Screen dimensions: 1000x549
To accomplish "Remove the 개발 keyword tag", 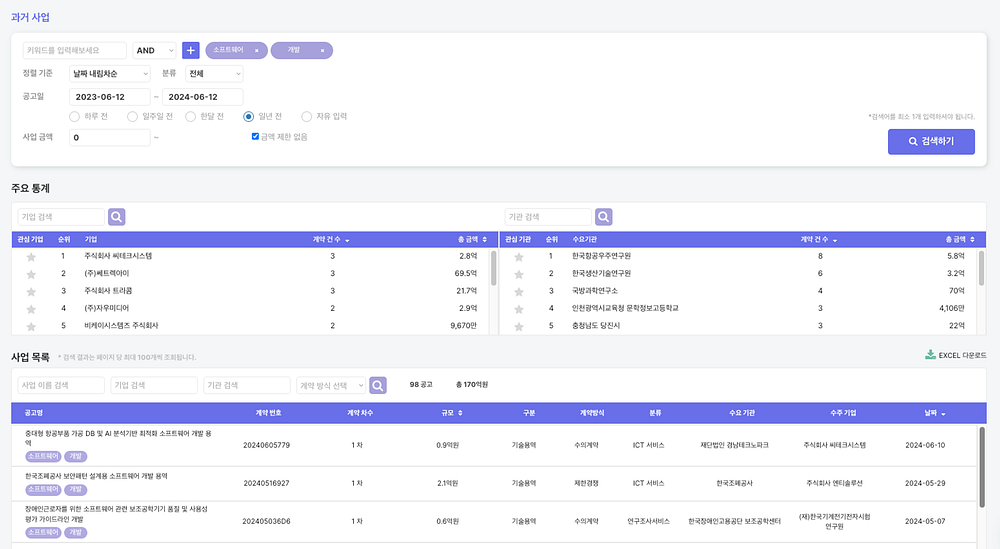I will tap(322, 50).
